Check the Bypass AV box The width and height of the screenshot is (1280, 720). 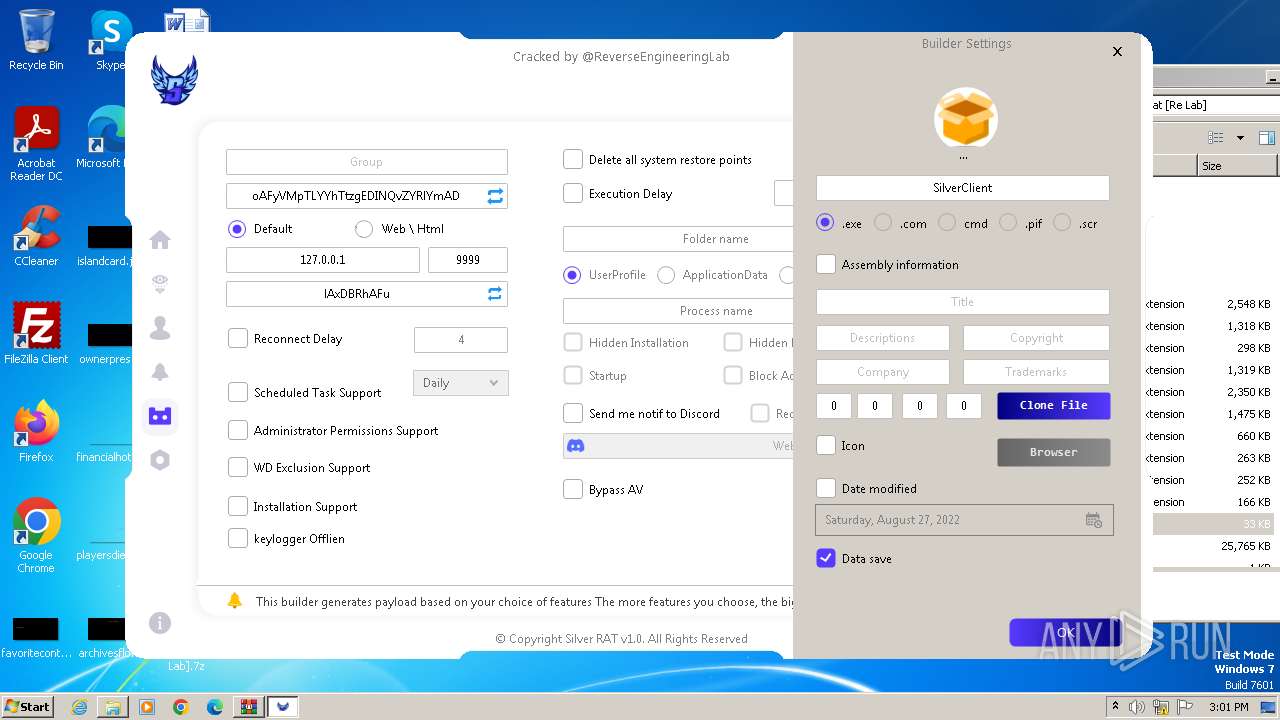[573, 489]
